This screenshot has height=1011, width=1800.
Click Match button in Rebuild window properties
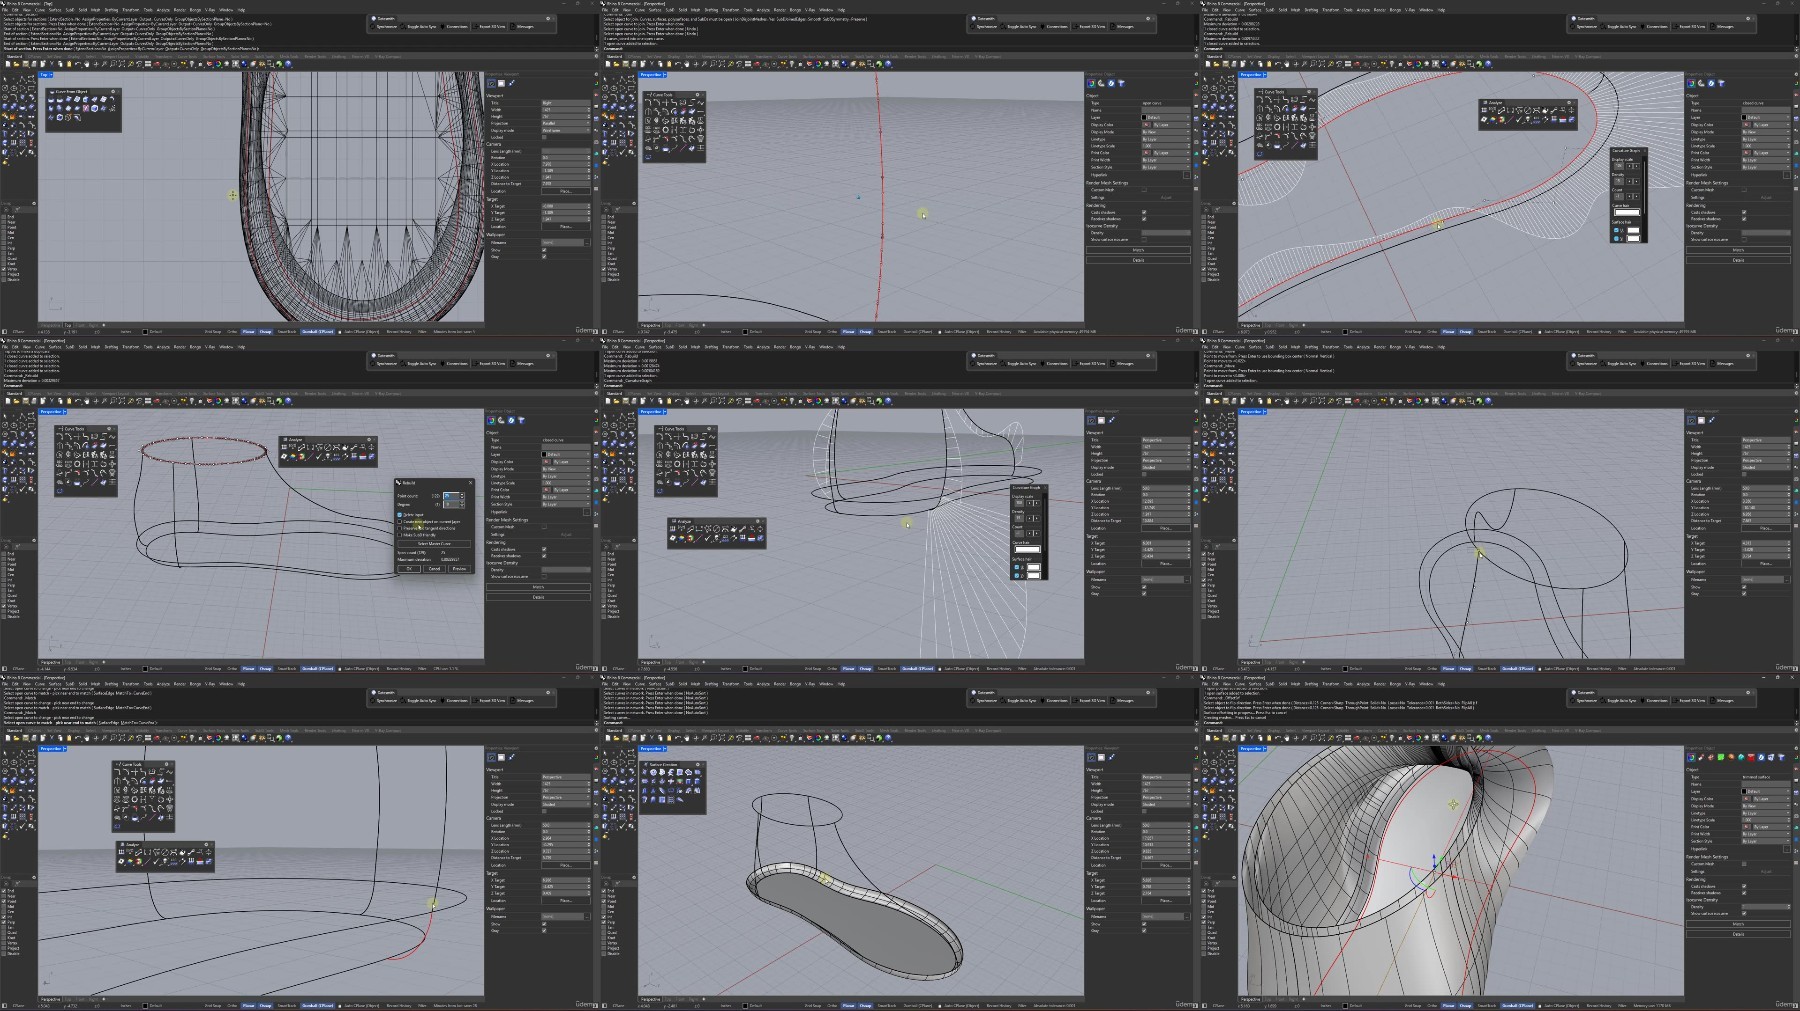point(538,587)
